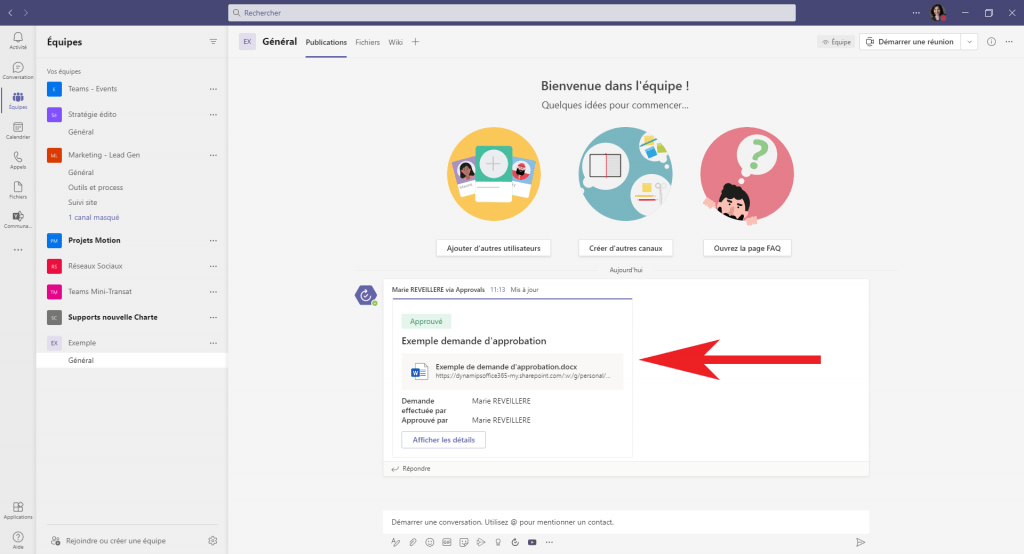Select the Équipes icon in sidebar
Viewport: 1024px width, 554px height.
[18, 101]
